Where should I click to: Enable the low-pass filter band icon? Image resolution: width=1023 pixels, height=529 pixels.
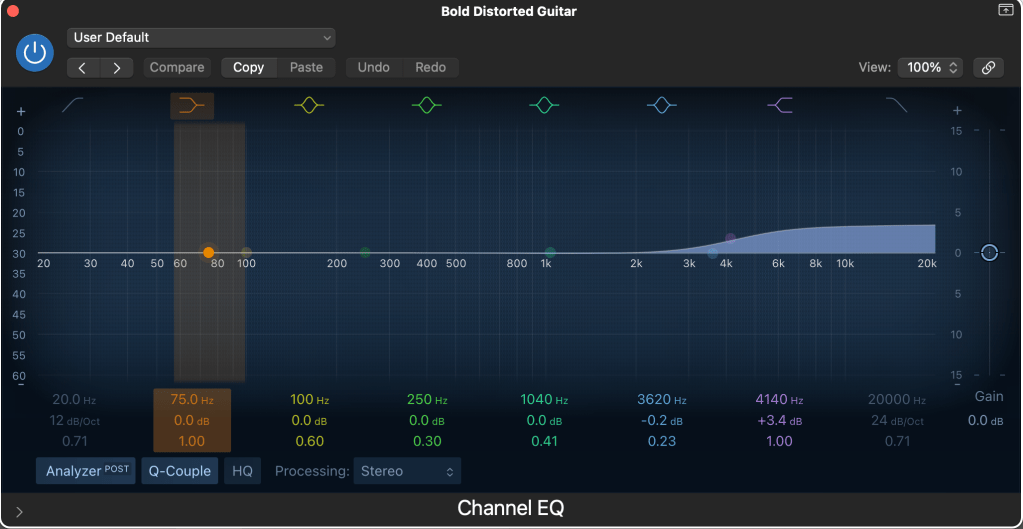tap(897, 105)
